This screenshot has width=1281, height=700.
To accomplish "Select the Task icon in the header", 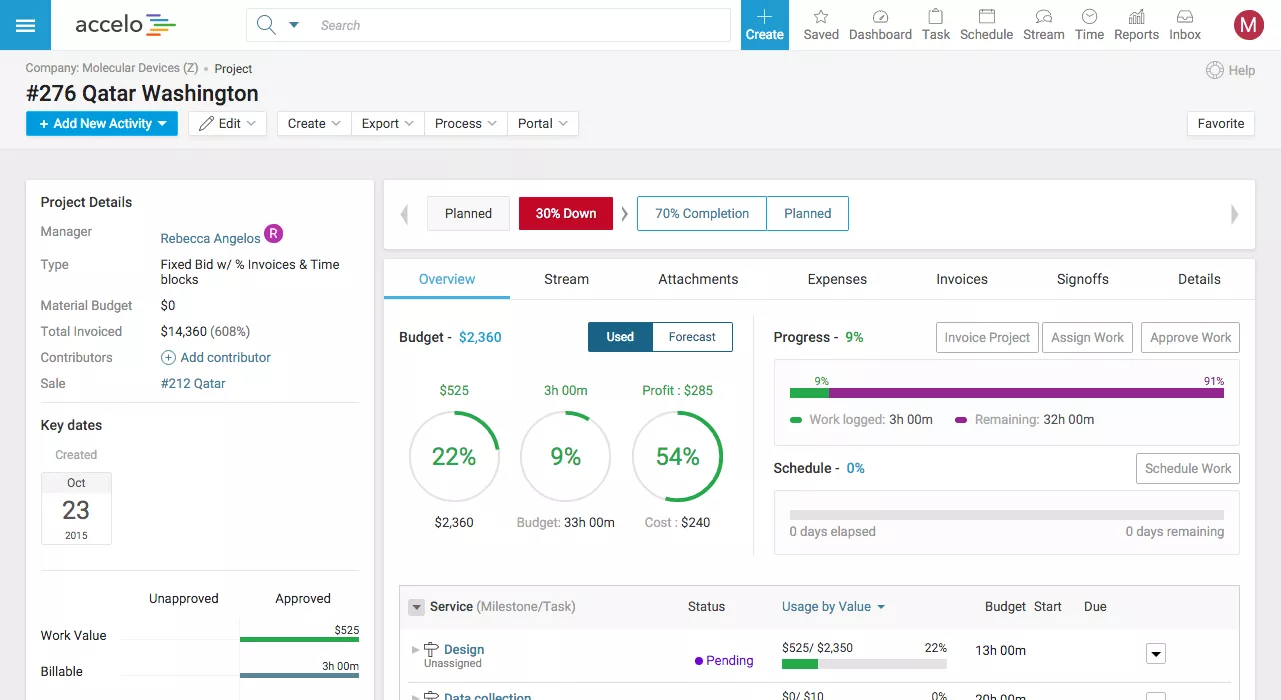I will [x=935, y=24].
